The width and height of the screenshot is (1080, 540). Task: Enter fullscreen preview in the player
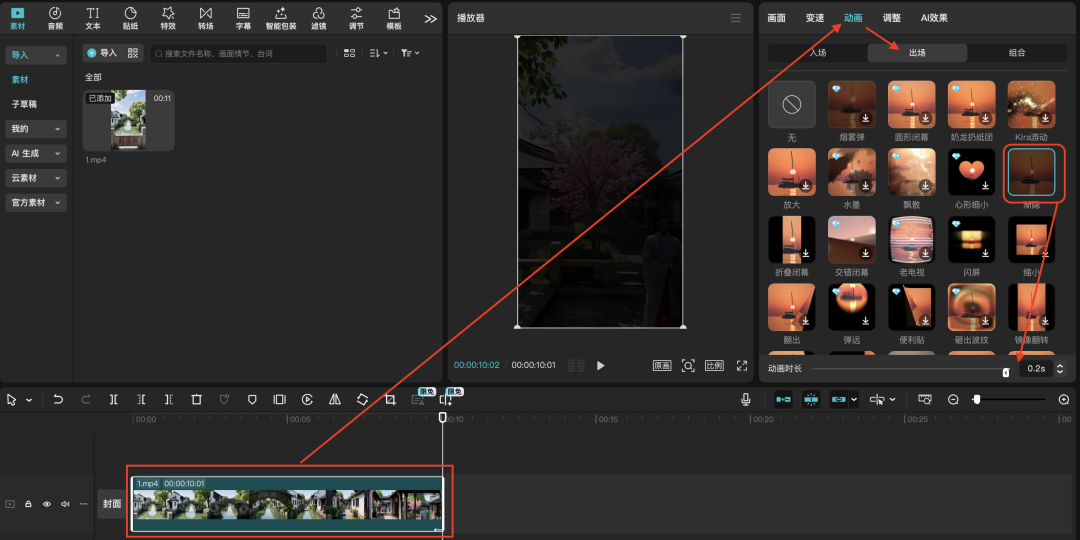pyautogui.click(x=742, y=366)
